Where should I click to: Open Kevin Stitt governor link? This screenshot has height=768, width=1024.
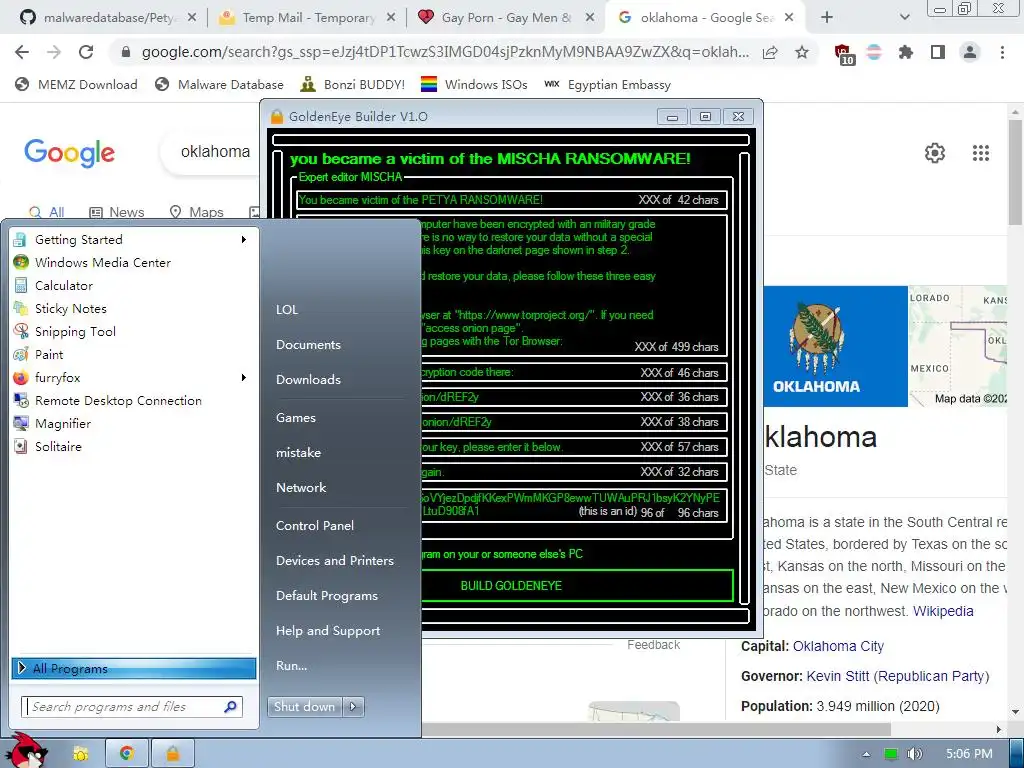tap(898, 676)
